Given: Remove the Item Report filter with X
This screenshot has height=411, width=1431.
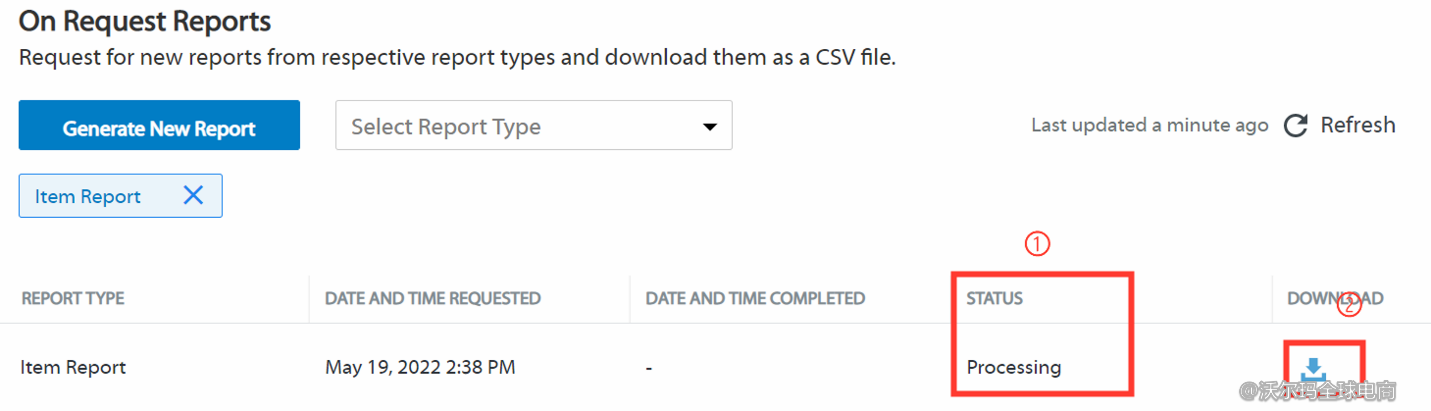Looking at the screenshot, I should 194,196.
